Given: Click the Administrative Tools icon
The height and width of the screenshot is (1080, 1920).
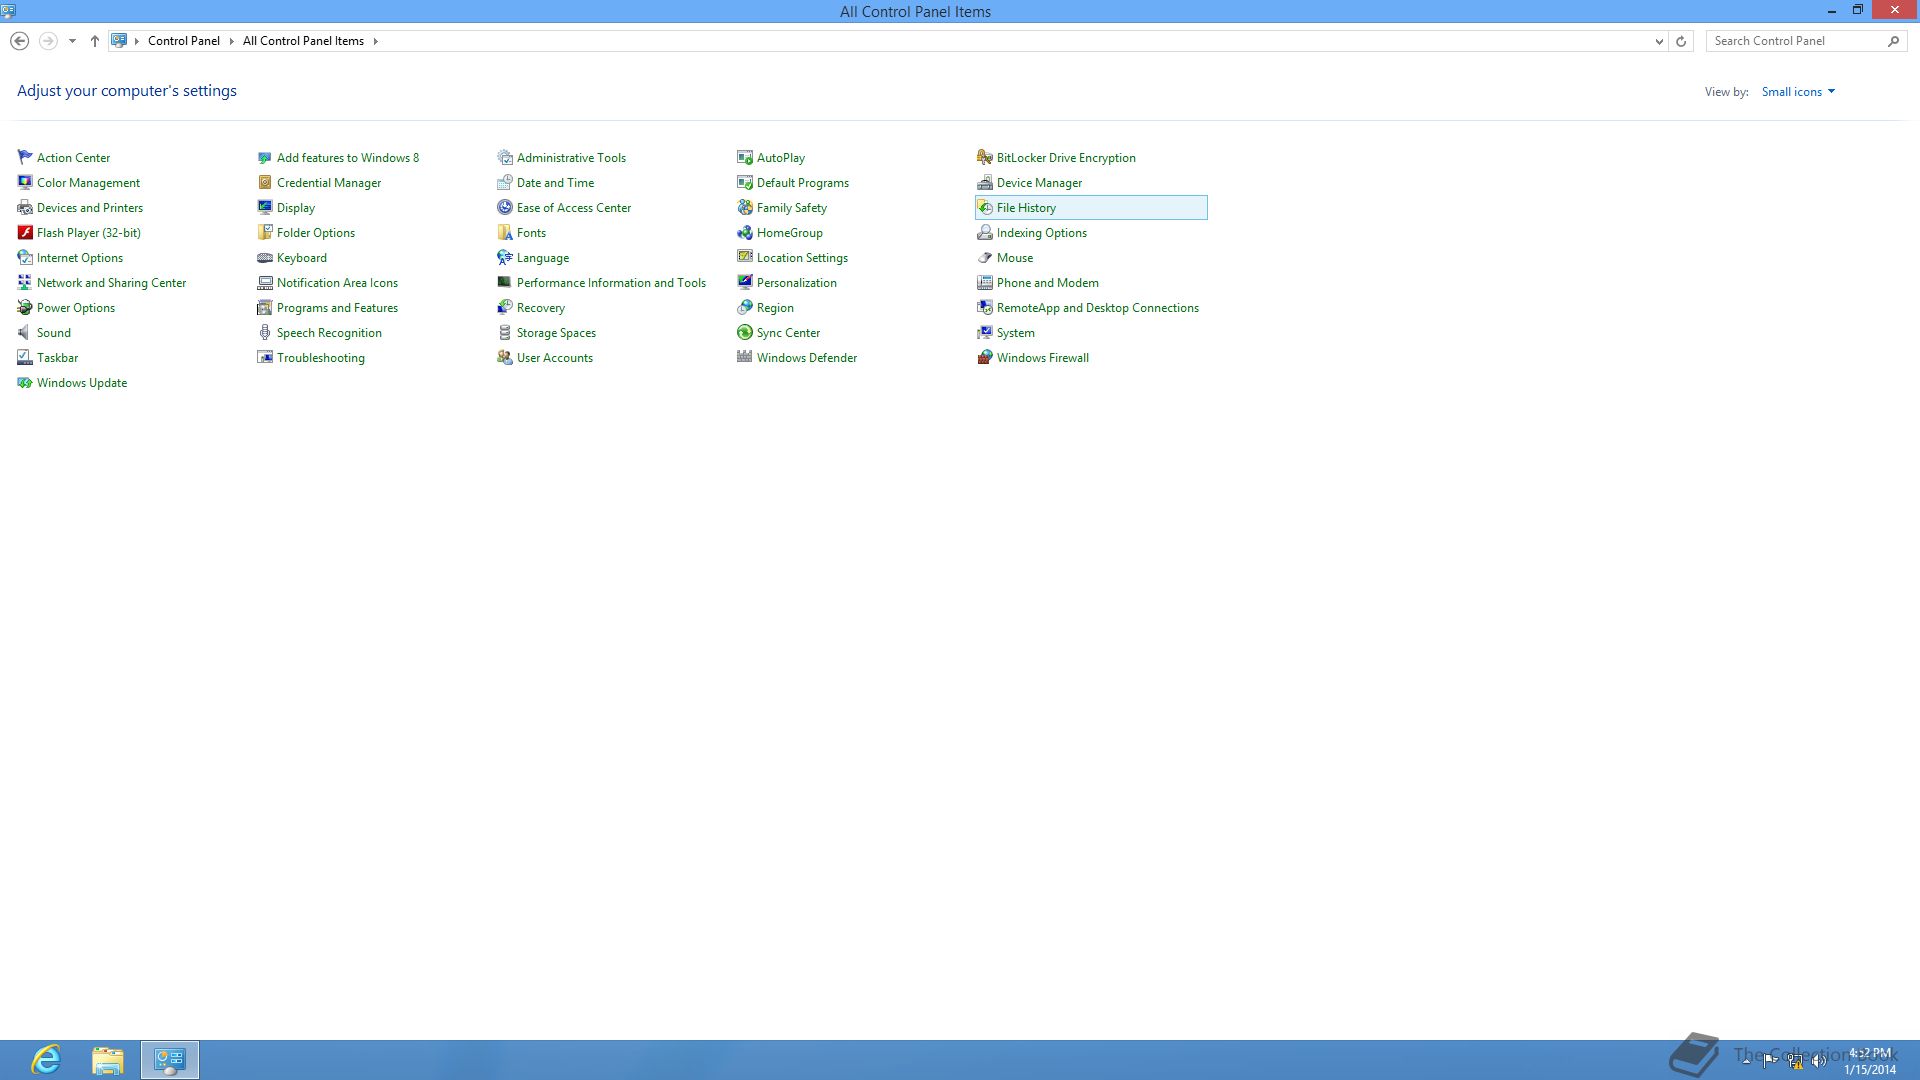Looking at the screenshot, I should pos(505,157).
